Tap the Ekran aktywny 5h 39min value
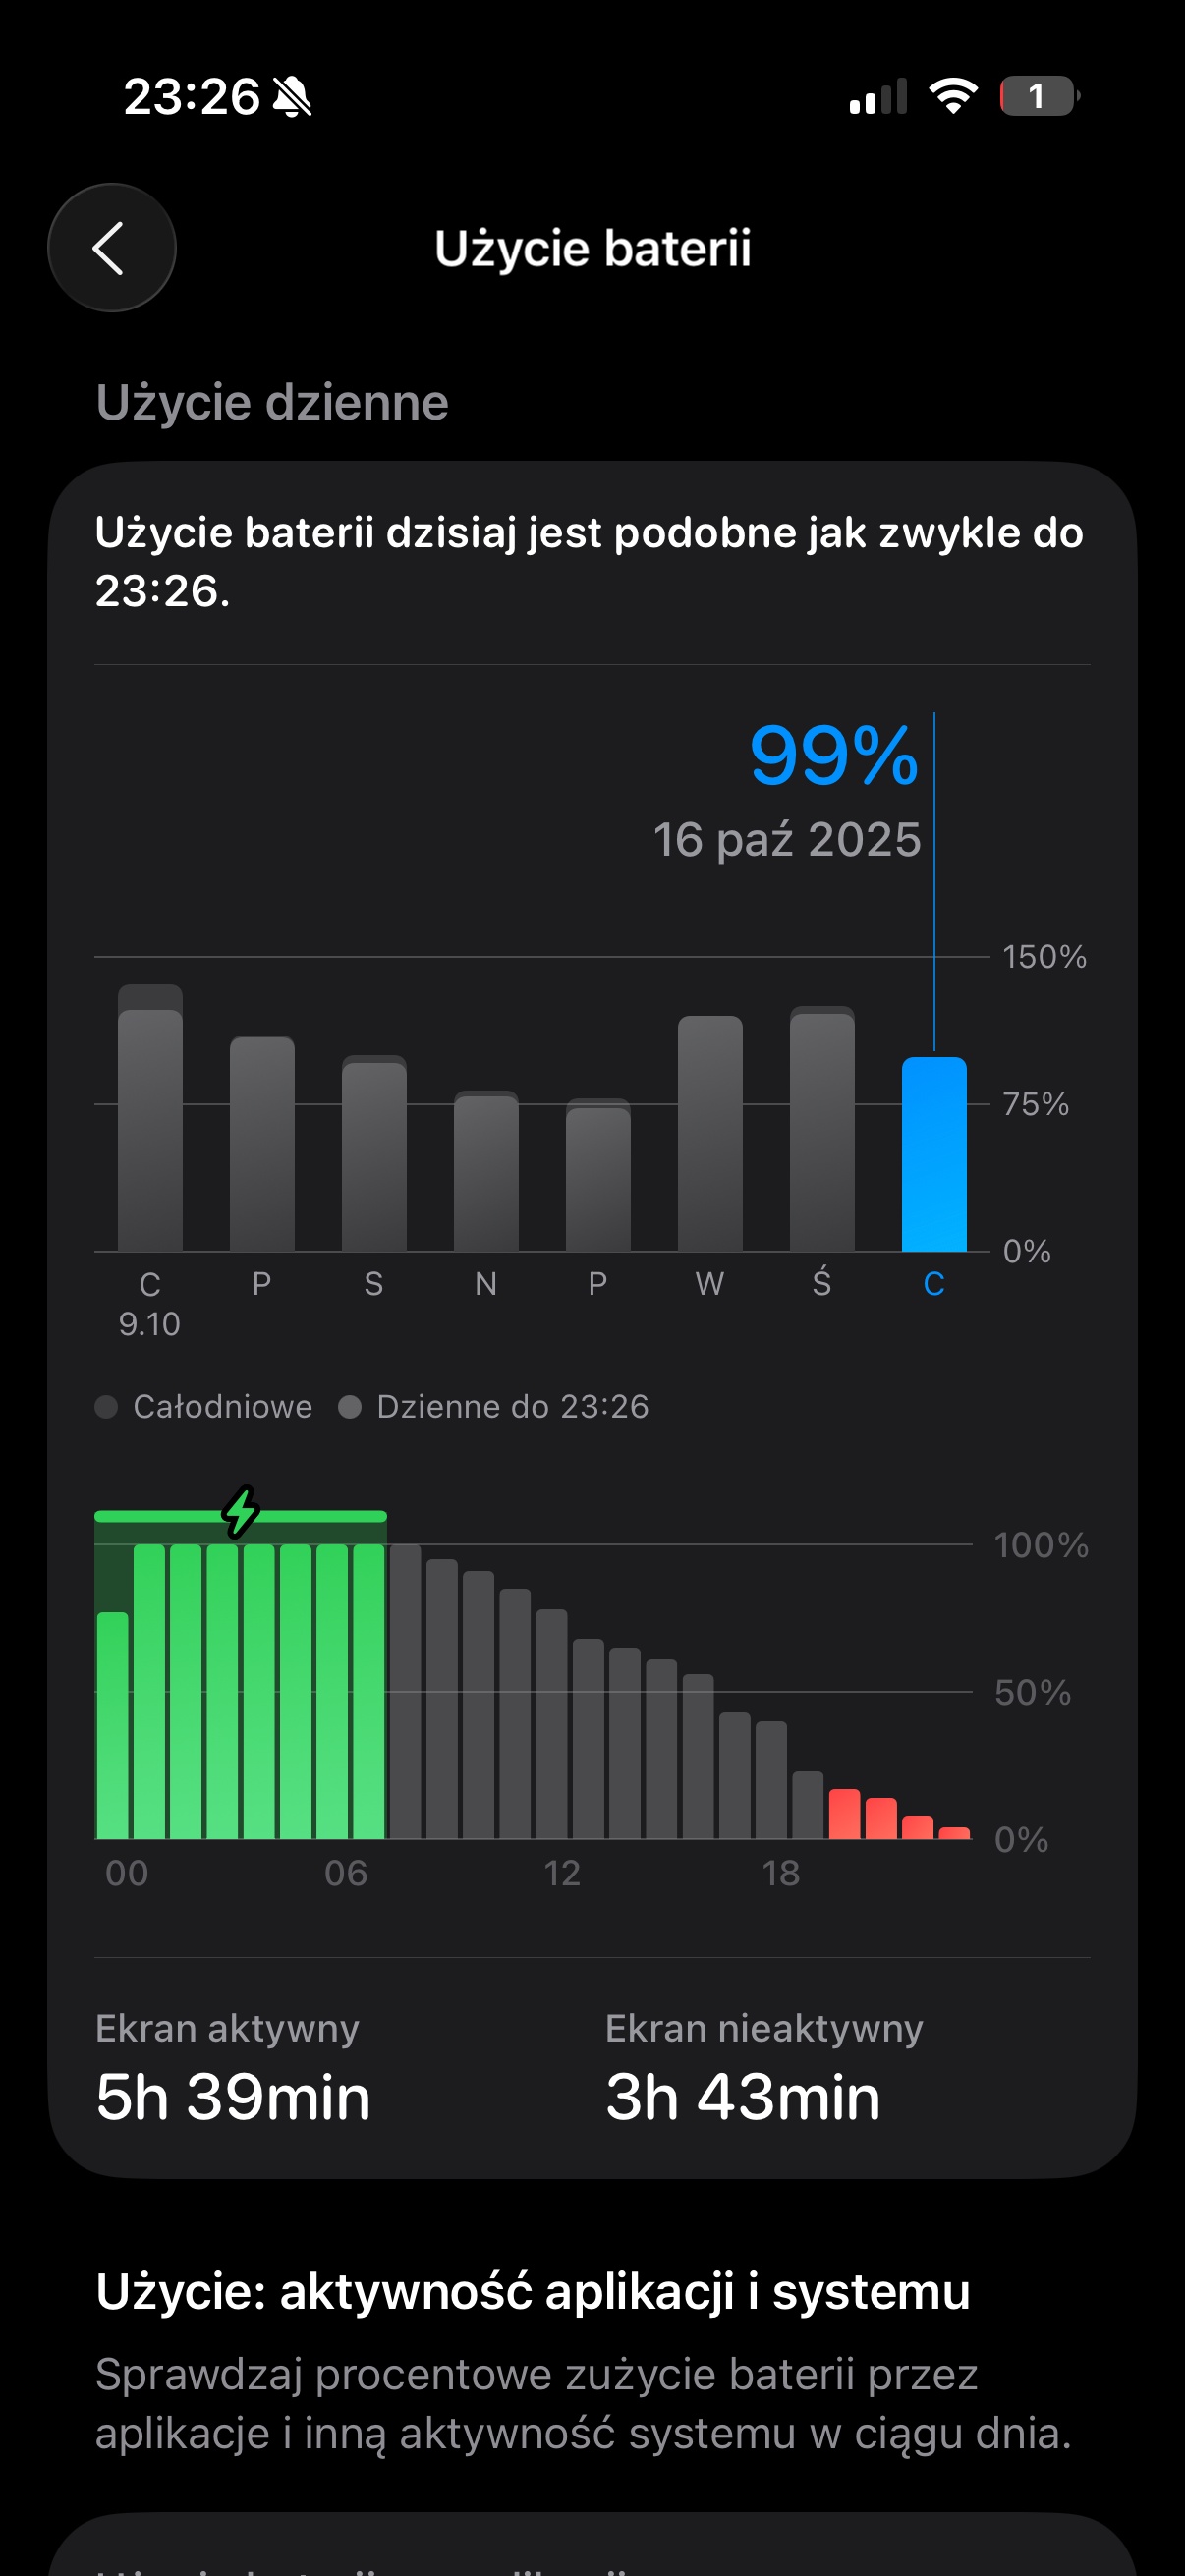The image size is (1185, 2576). pyautogui.click(x=233, y=2097)
